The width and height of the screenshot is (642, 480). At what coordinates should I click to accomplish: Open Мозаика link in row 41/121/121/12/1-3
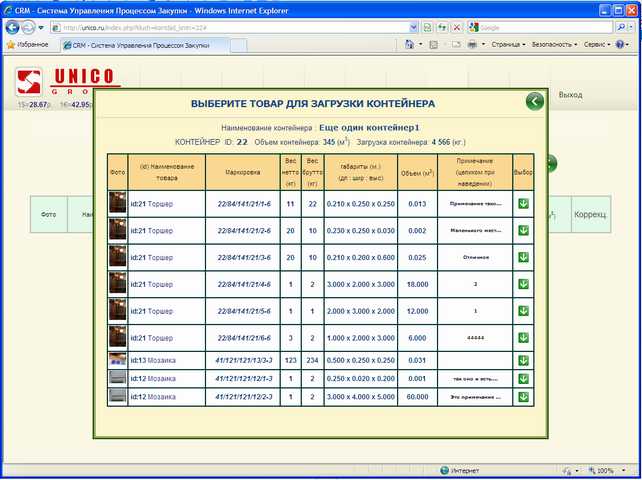pos(161,378)
